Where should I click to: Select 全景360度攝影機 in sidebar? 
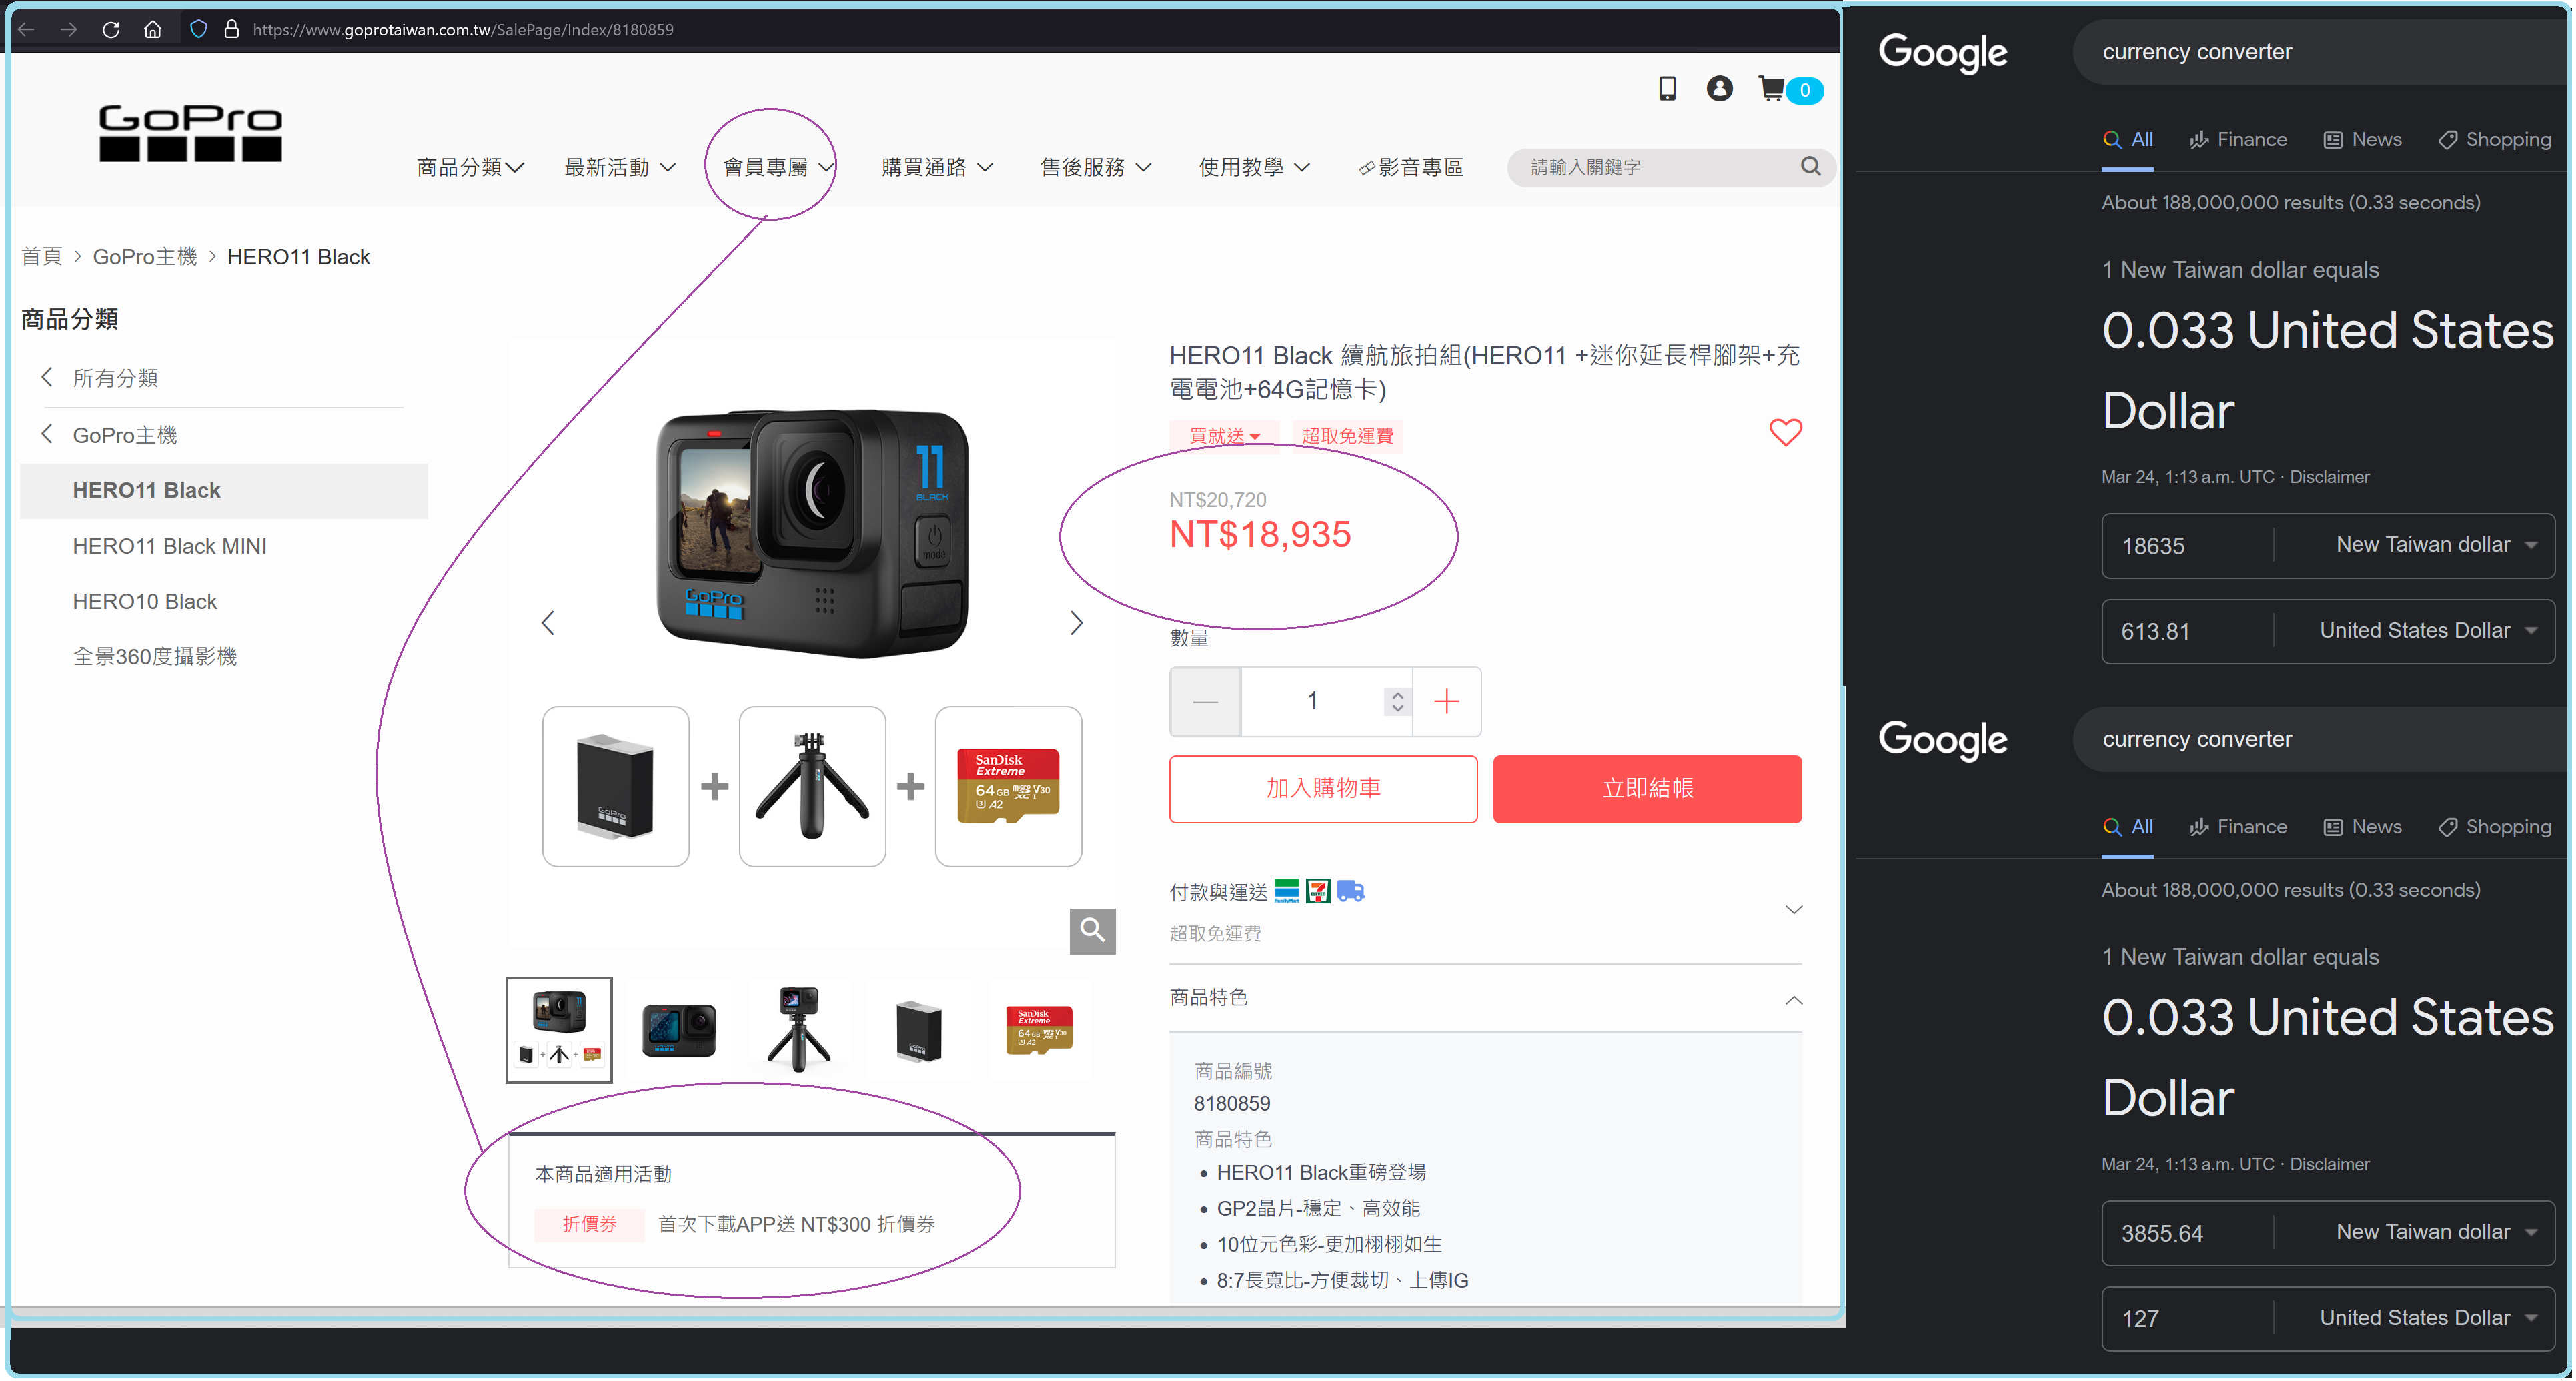[155, 656]
